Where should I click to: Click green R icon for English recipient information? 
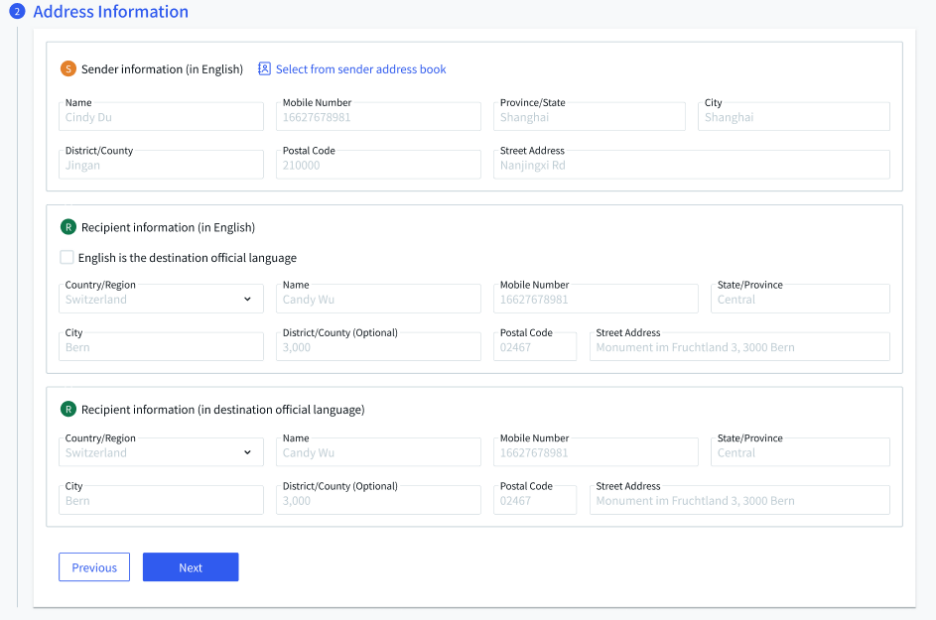(68, 227)
